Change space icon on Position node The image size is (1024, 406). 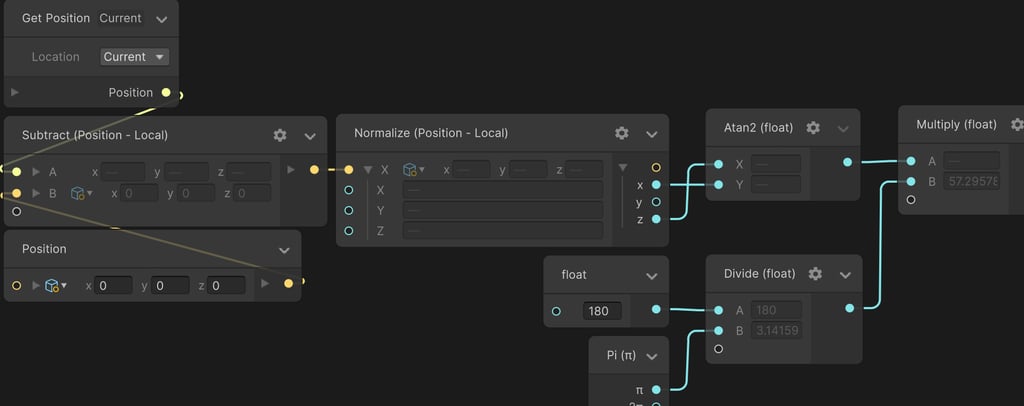point(55,285)
